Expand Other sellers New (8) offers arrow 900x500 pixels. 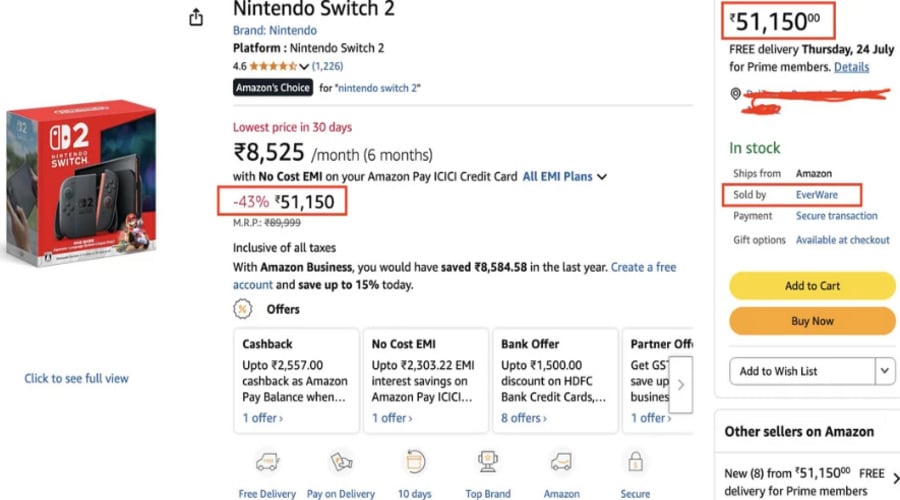coord(895,478)
